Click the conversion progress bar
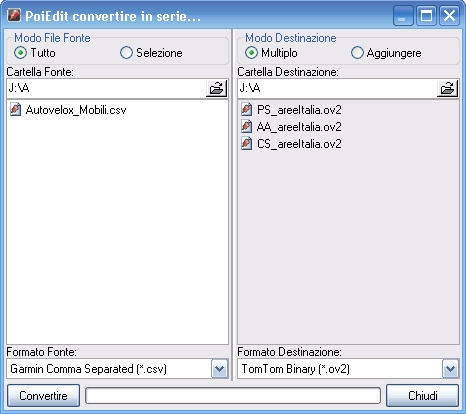 (233, 396)
